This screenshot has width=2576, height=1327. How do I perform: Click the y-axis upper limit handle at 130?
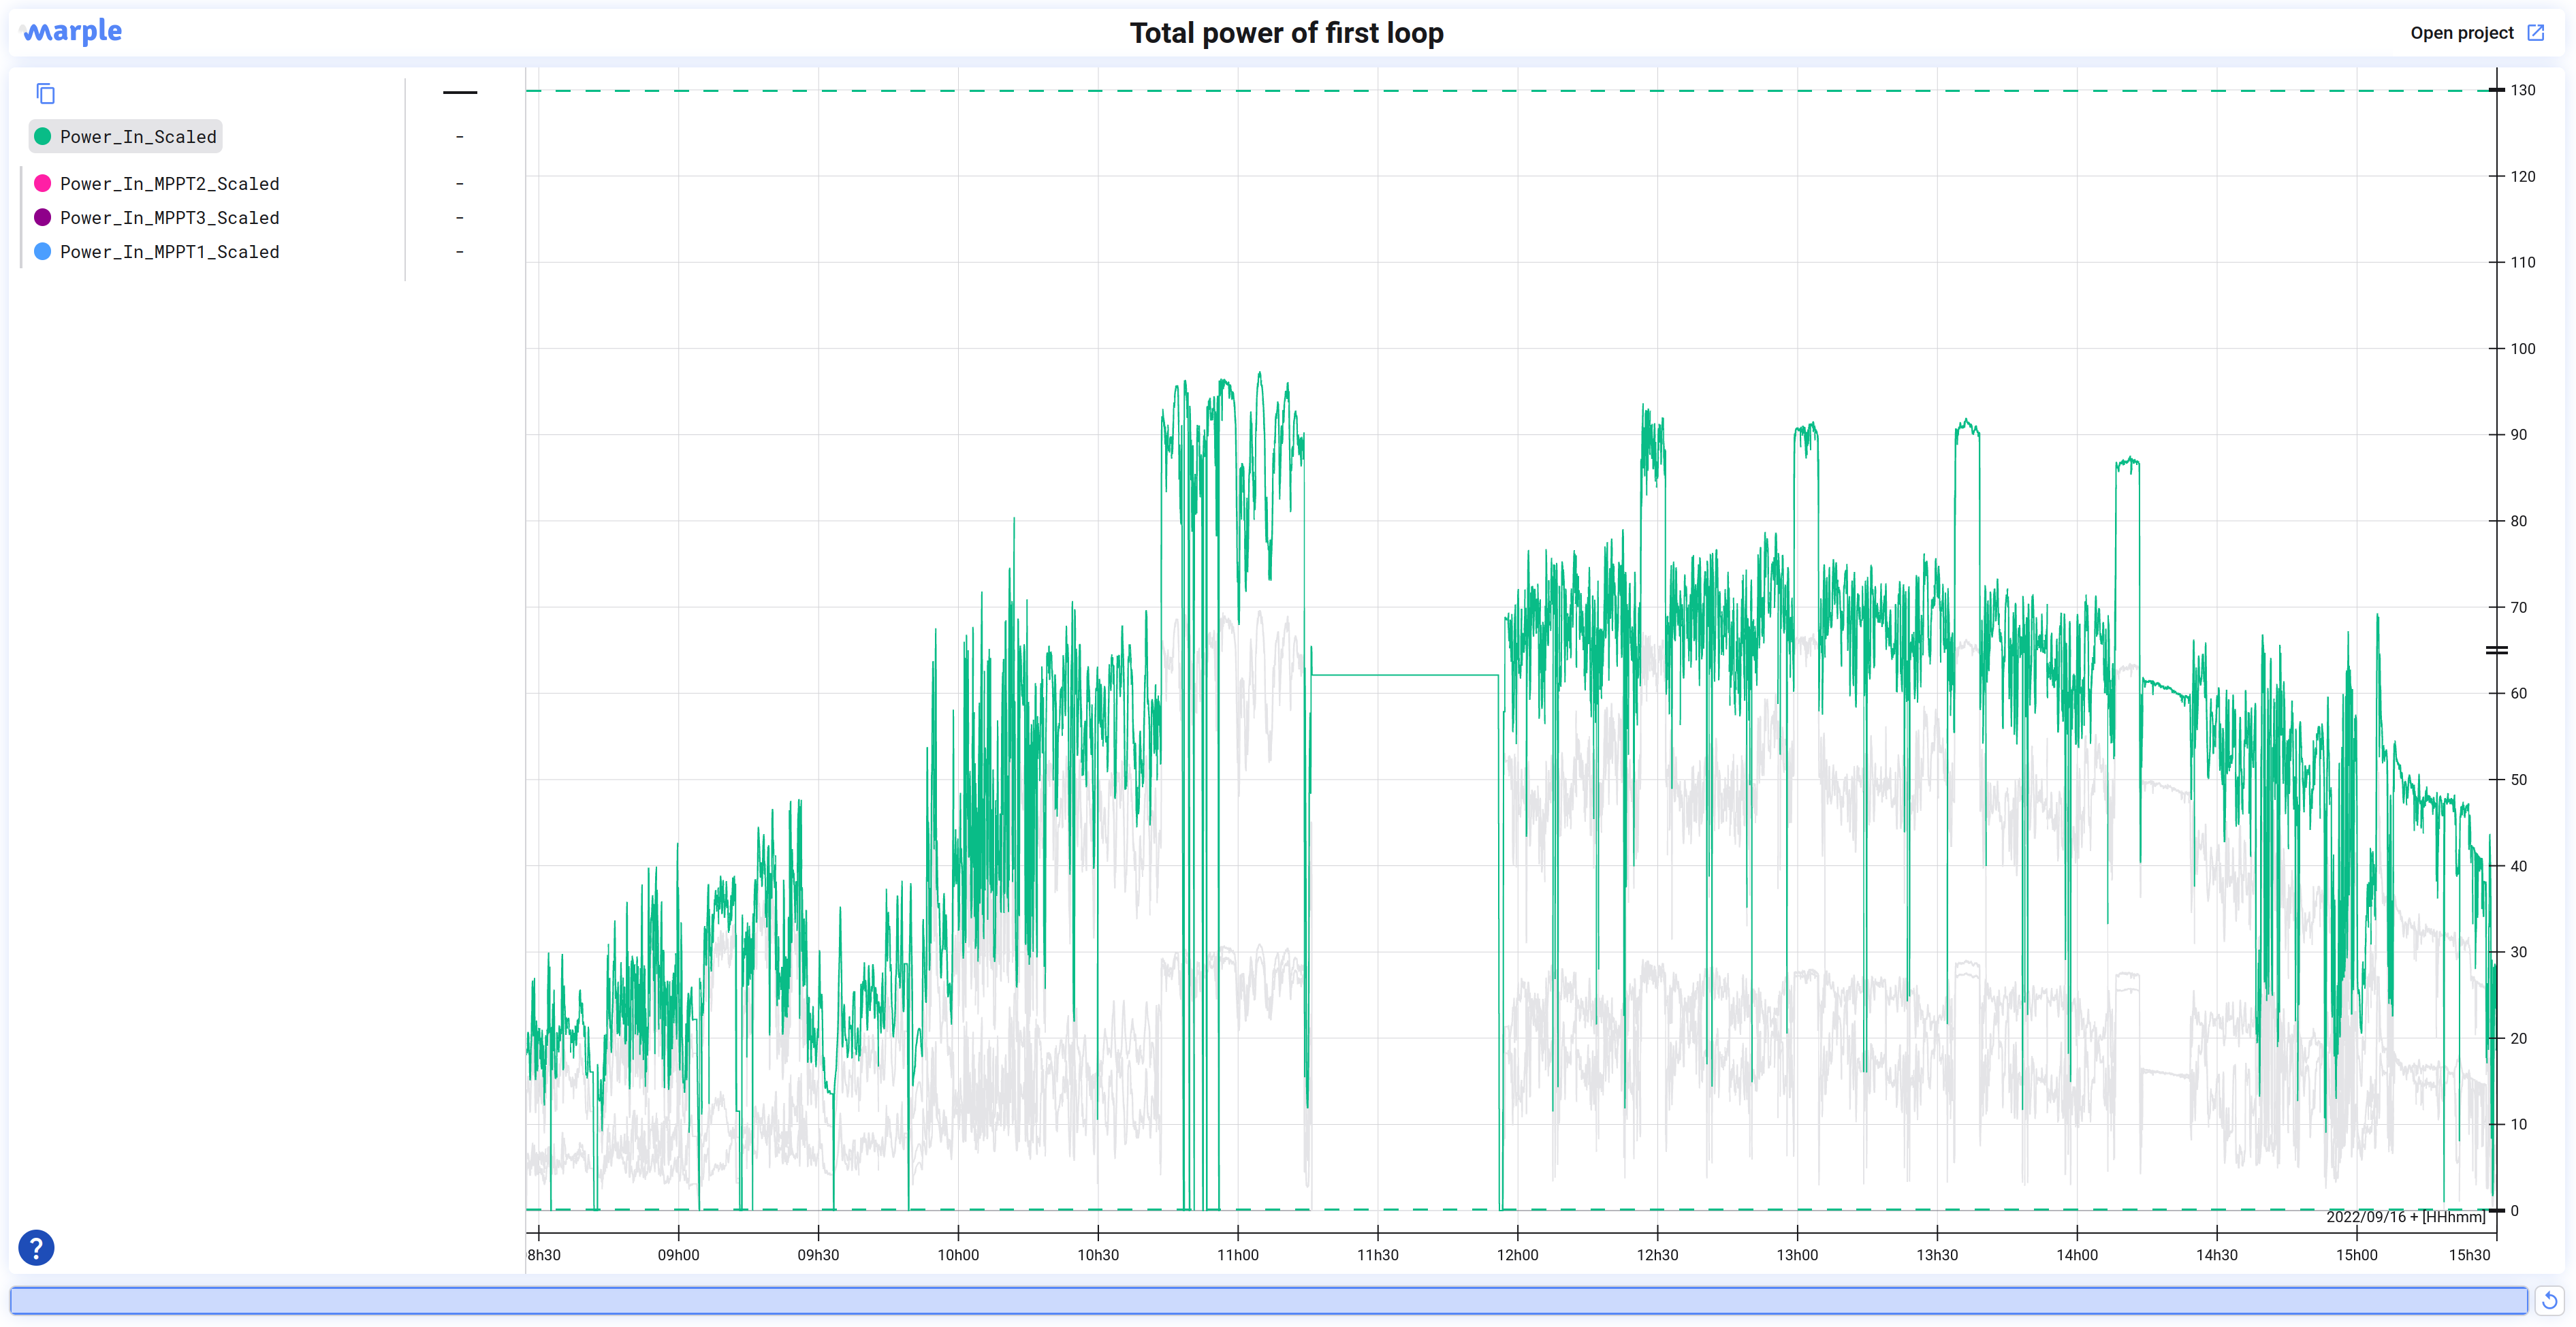point(2496,90)
